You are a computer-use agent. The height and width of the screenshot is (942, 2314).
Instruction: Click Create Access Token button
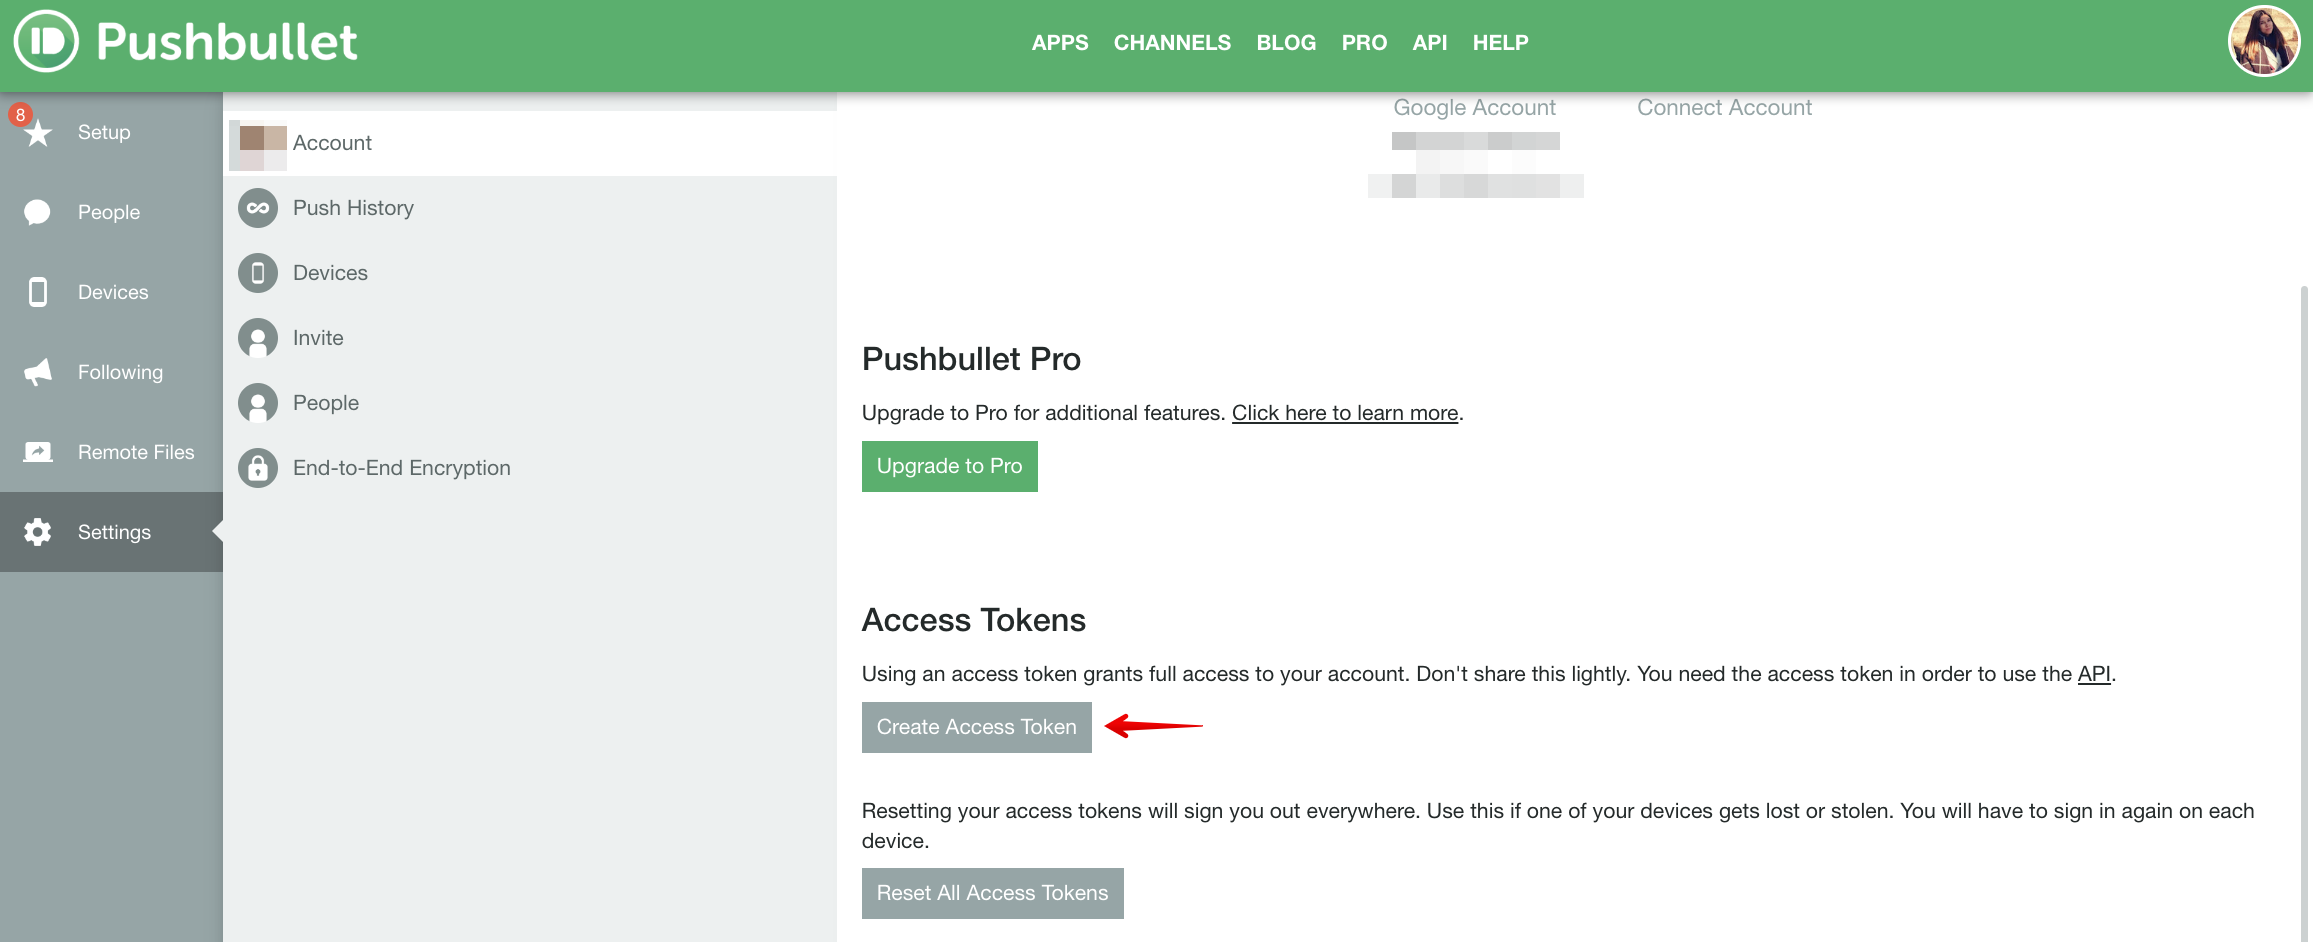click(976, 727)
